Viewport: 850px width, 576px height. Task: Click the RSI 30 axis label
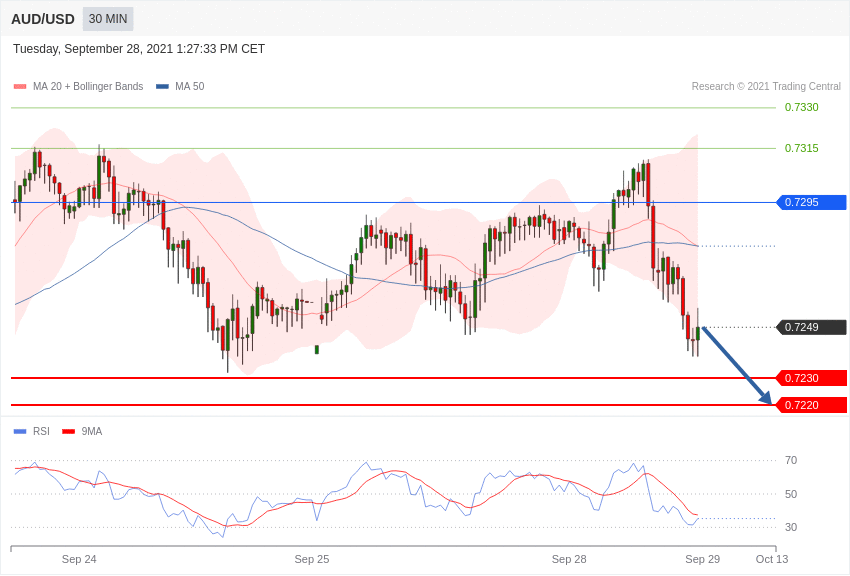[x=791, y=527]
